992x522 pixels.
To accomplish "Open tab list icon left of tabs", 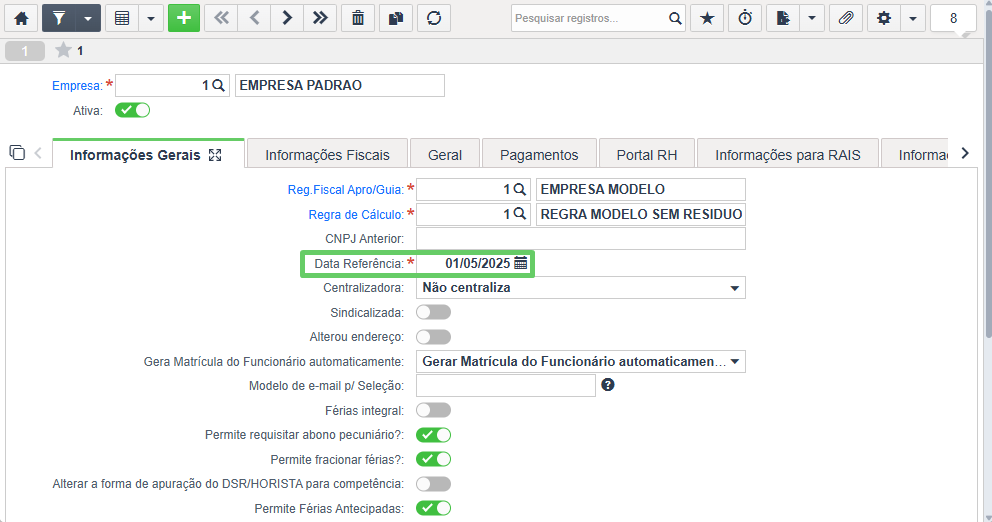I will click(x=17, y=152).
